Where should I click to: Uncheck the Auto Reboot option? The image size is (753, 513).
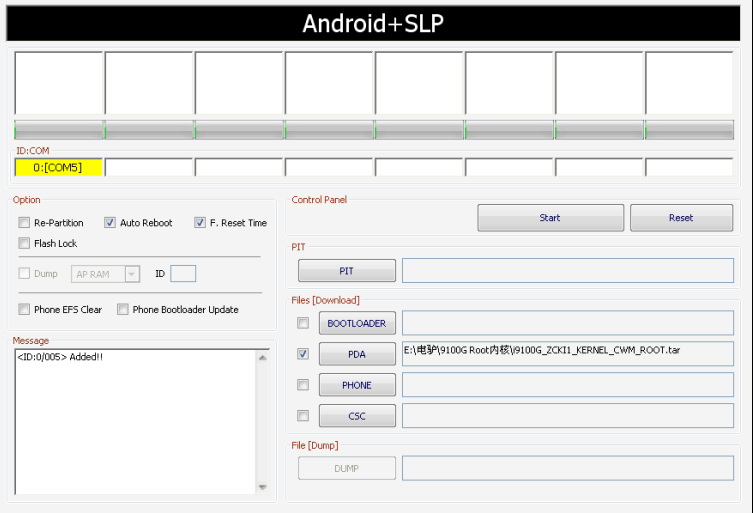(x=109, y=222)
